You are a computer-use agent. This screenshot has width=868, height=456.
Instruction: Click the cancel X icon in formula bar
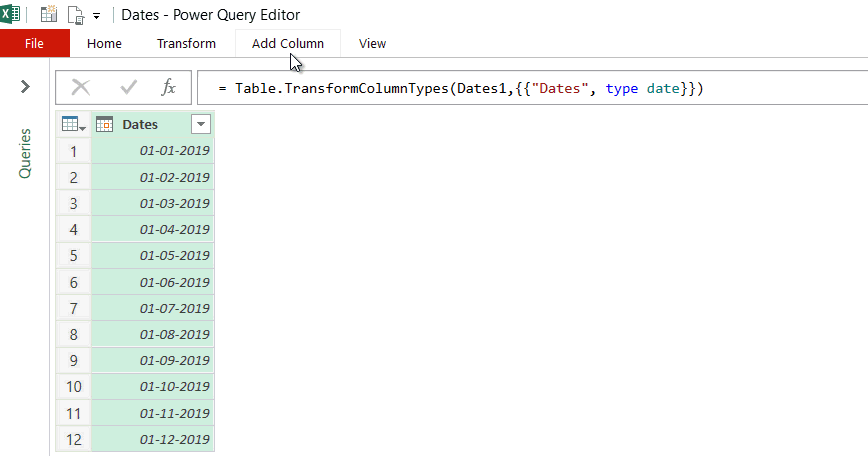click(81, 88)
